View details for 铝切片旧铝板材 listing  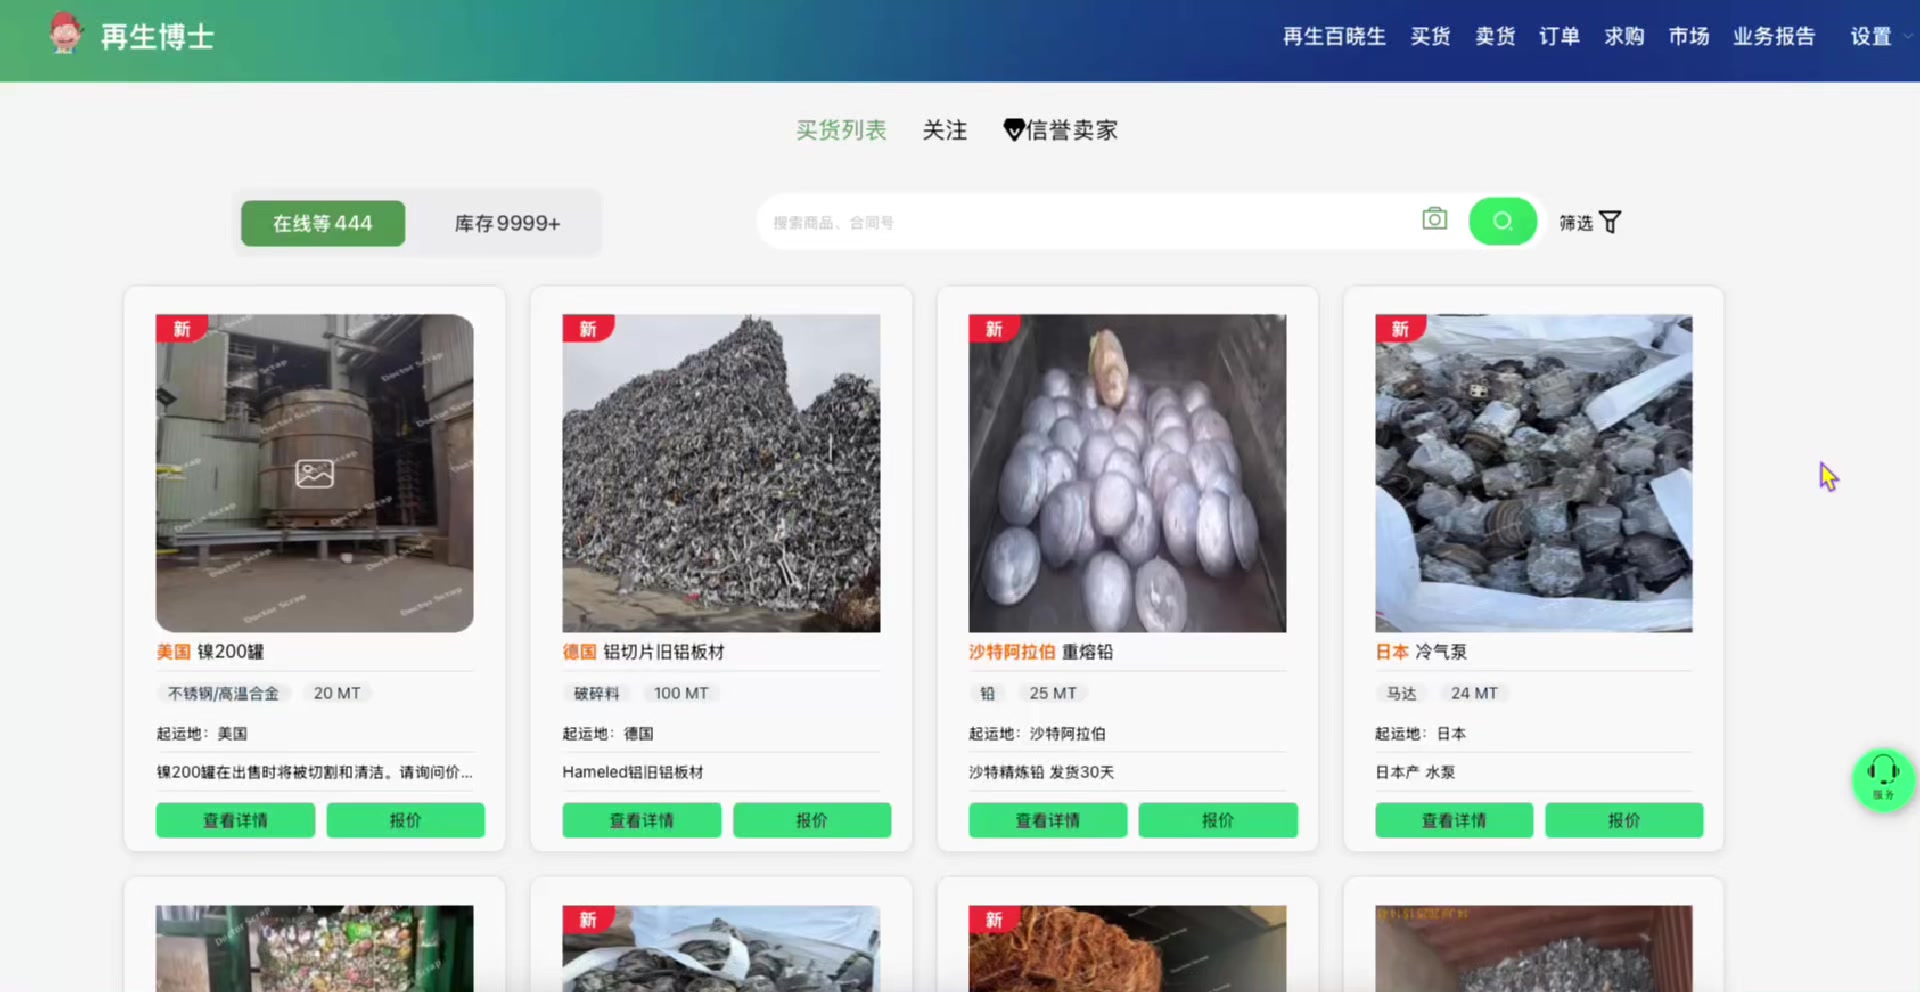point(641,820)
